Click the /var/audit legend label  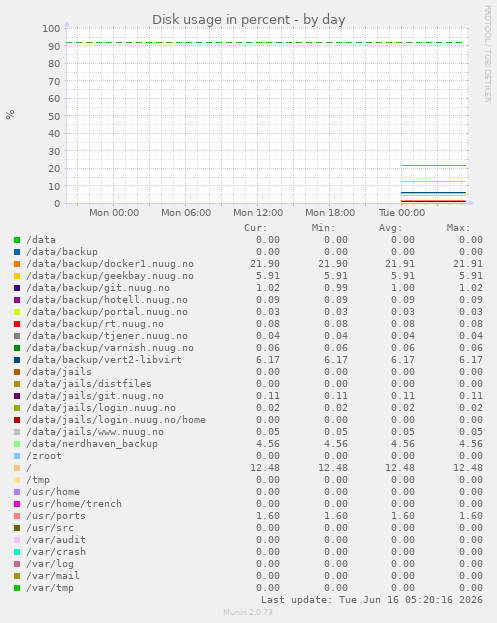(x=56, y=540)
